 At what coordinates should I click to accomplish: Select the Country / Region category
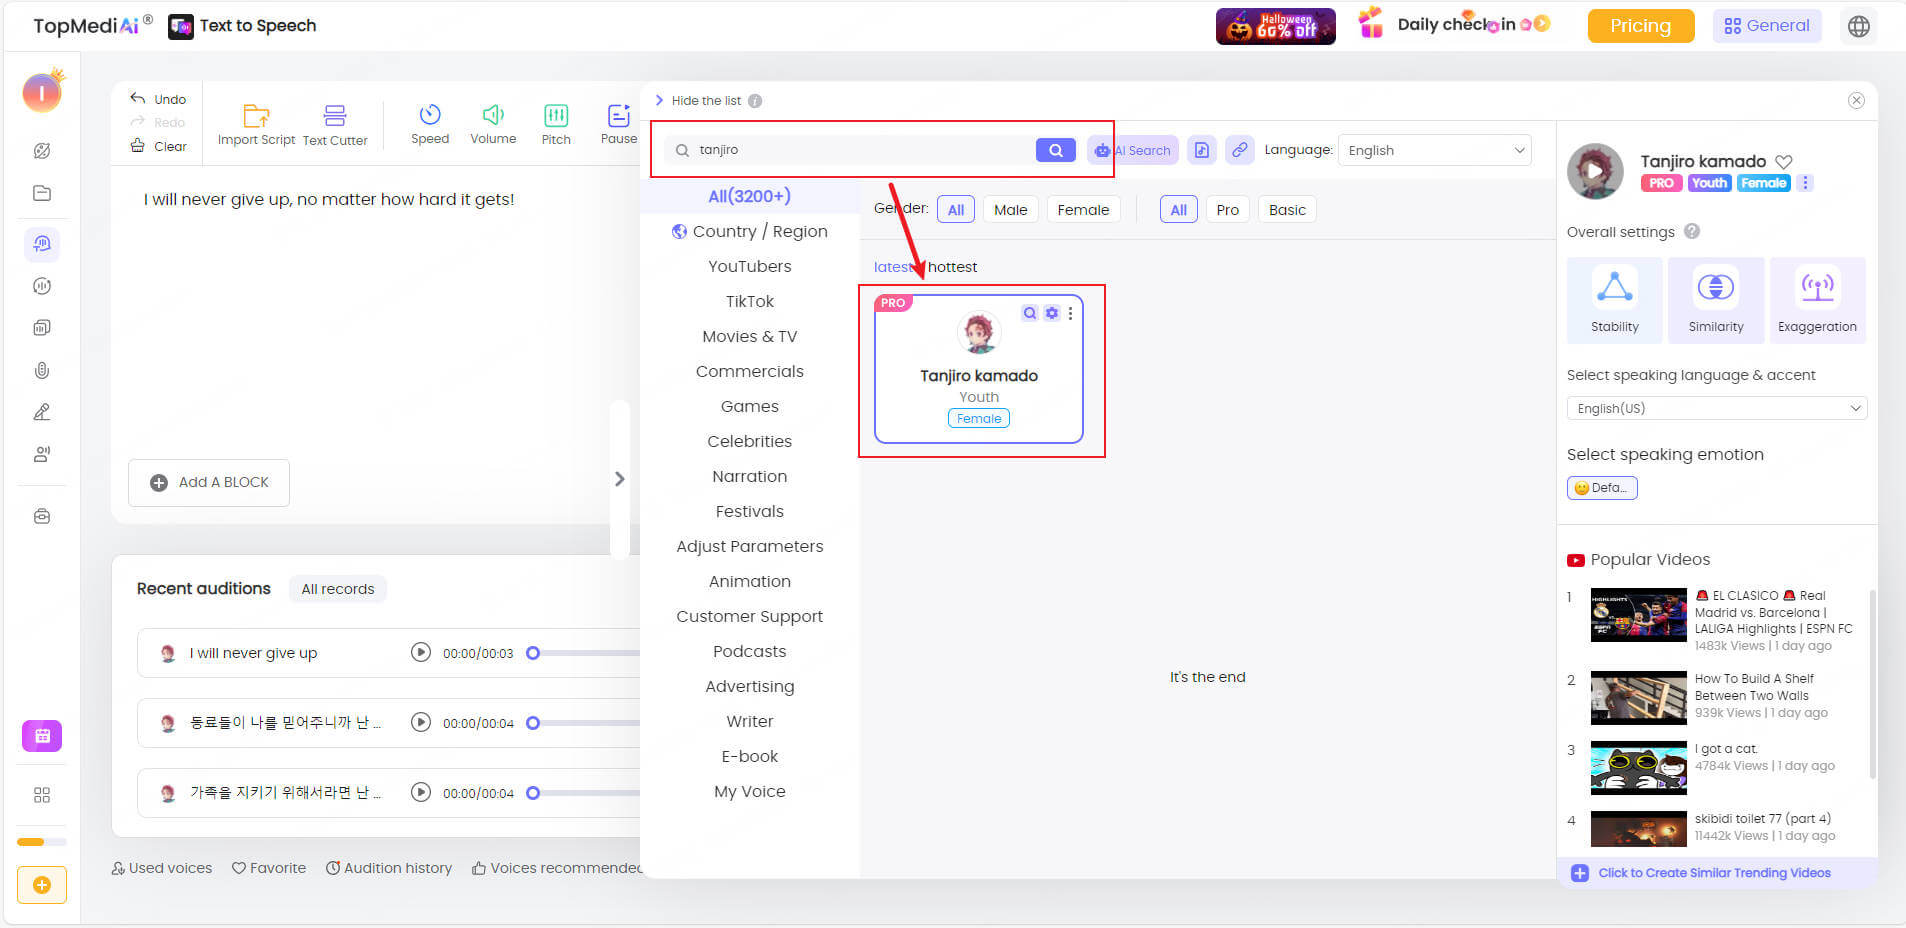click(749, 231)
